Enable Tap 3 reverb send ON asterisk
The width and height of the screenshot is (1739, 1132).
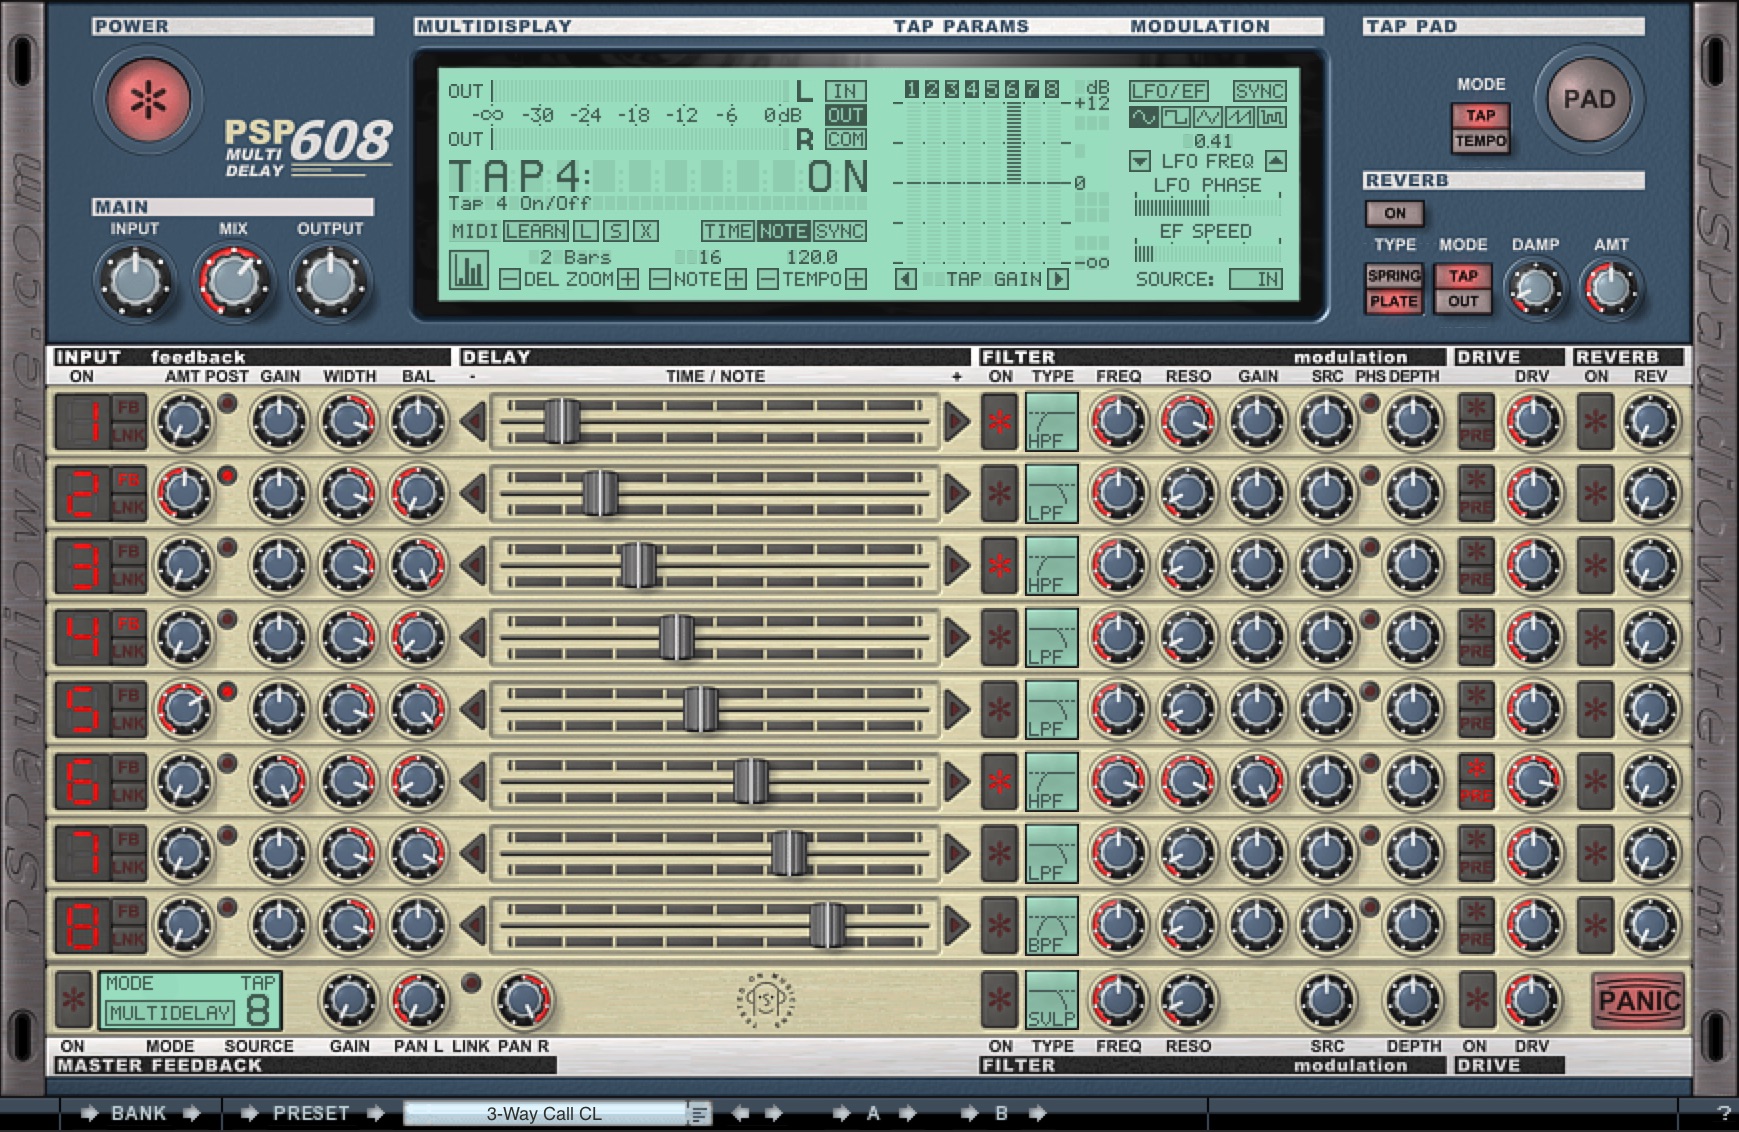[1595, 565]
